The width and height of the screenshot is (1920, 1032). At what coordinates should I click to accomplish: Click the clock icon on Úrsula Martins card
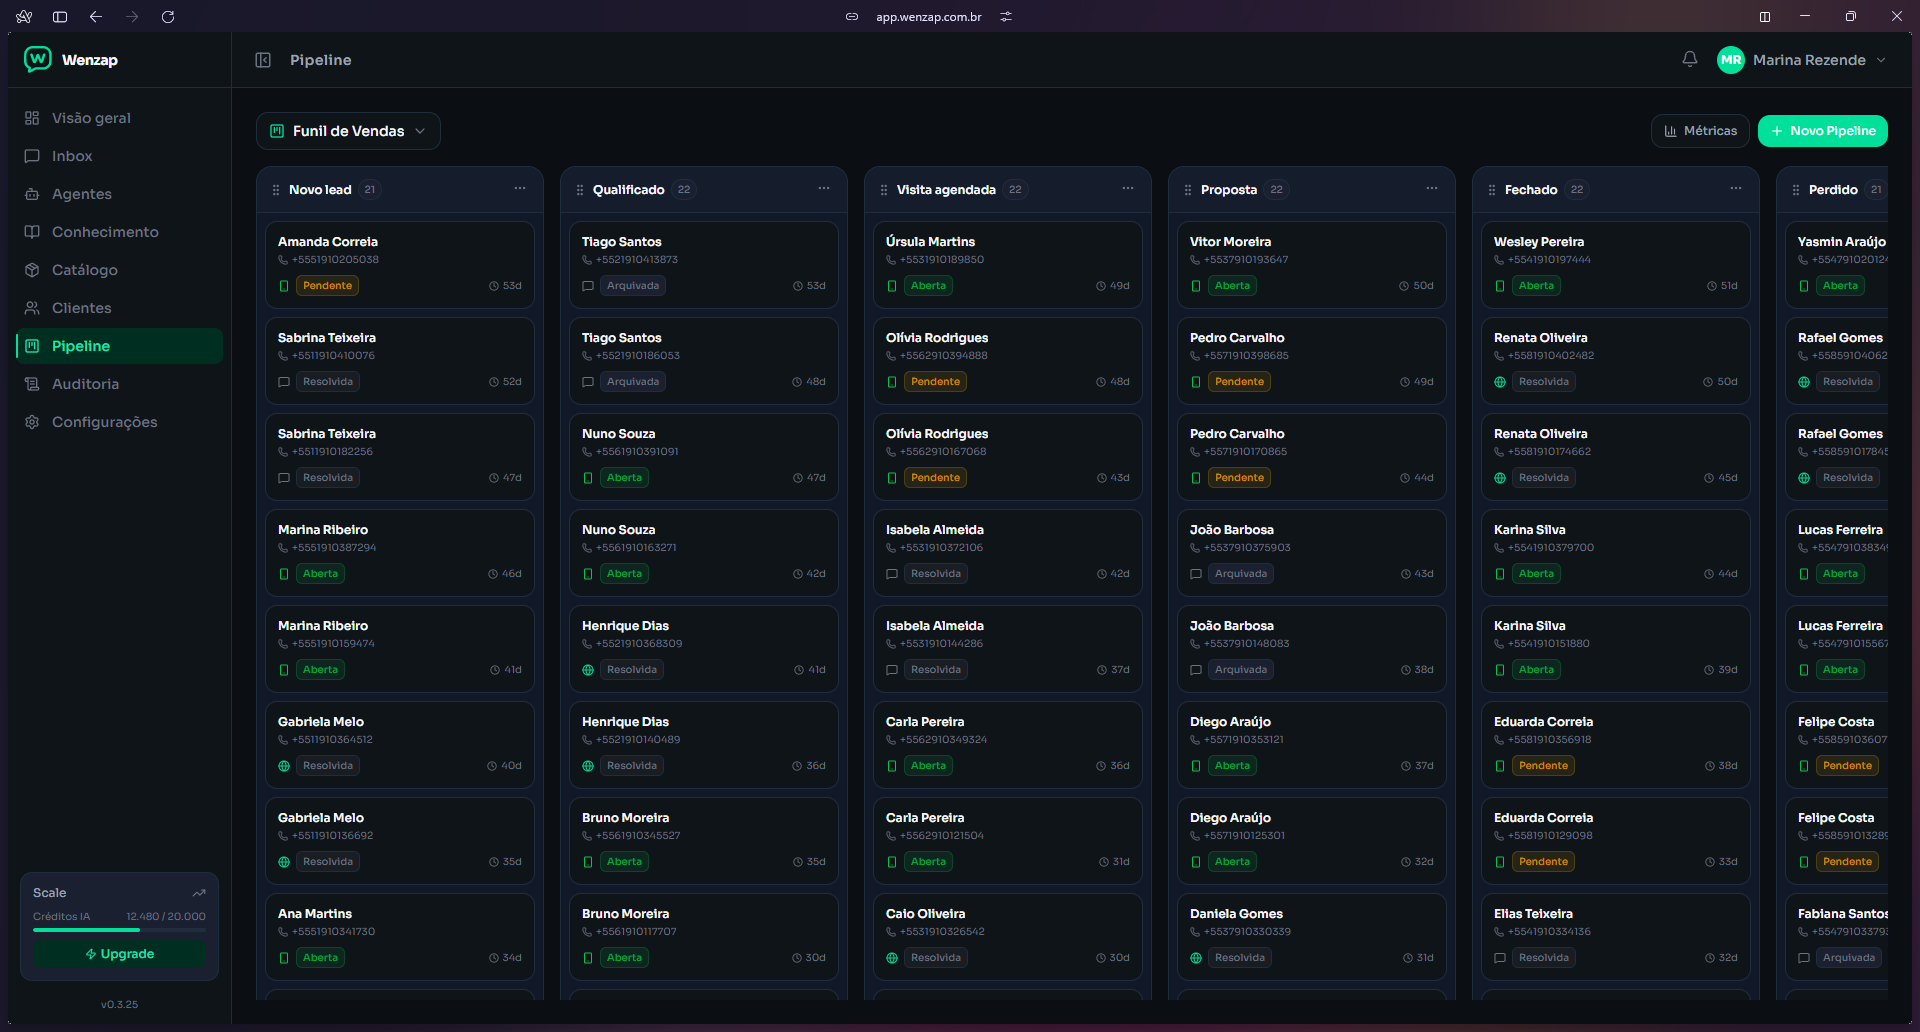pos(1101,286)
